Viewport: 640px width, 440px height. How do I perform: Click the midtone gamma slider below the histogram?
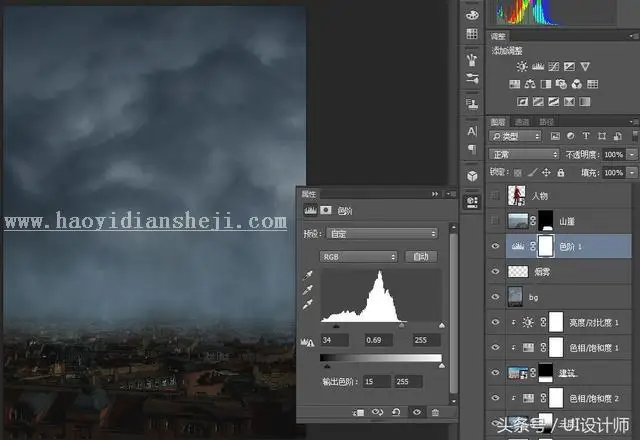pos(402,325)
